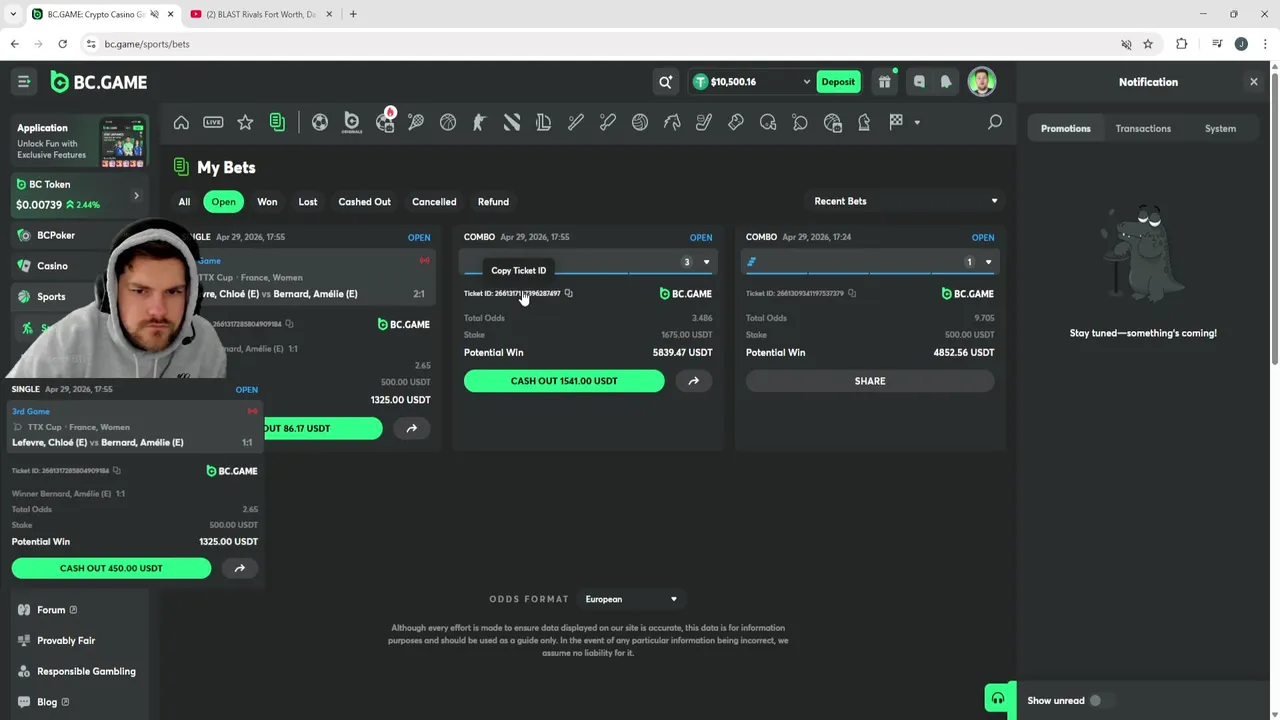This screenshot has height=720, width=1280.
Task: Switch to System notification tab
Action: pyautogui.click(x=1220, y=128)
